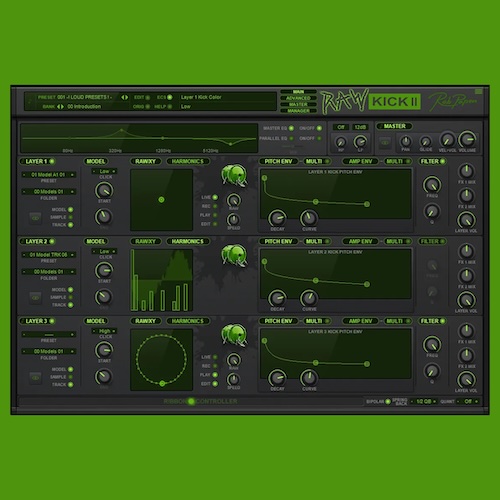The image size is (500, 500).
Task: Open Layer 3 click type selector 'High'
Action: (104, 331)
